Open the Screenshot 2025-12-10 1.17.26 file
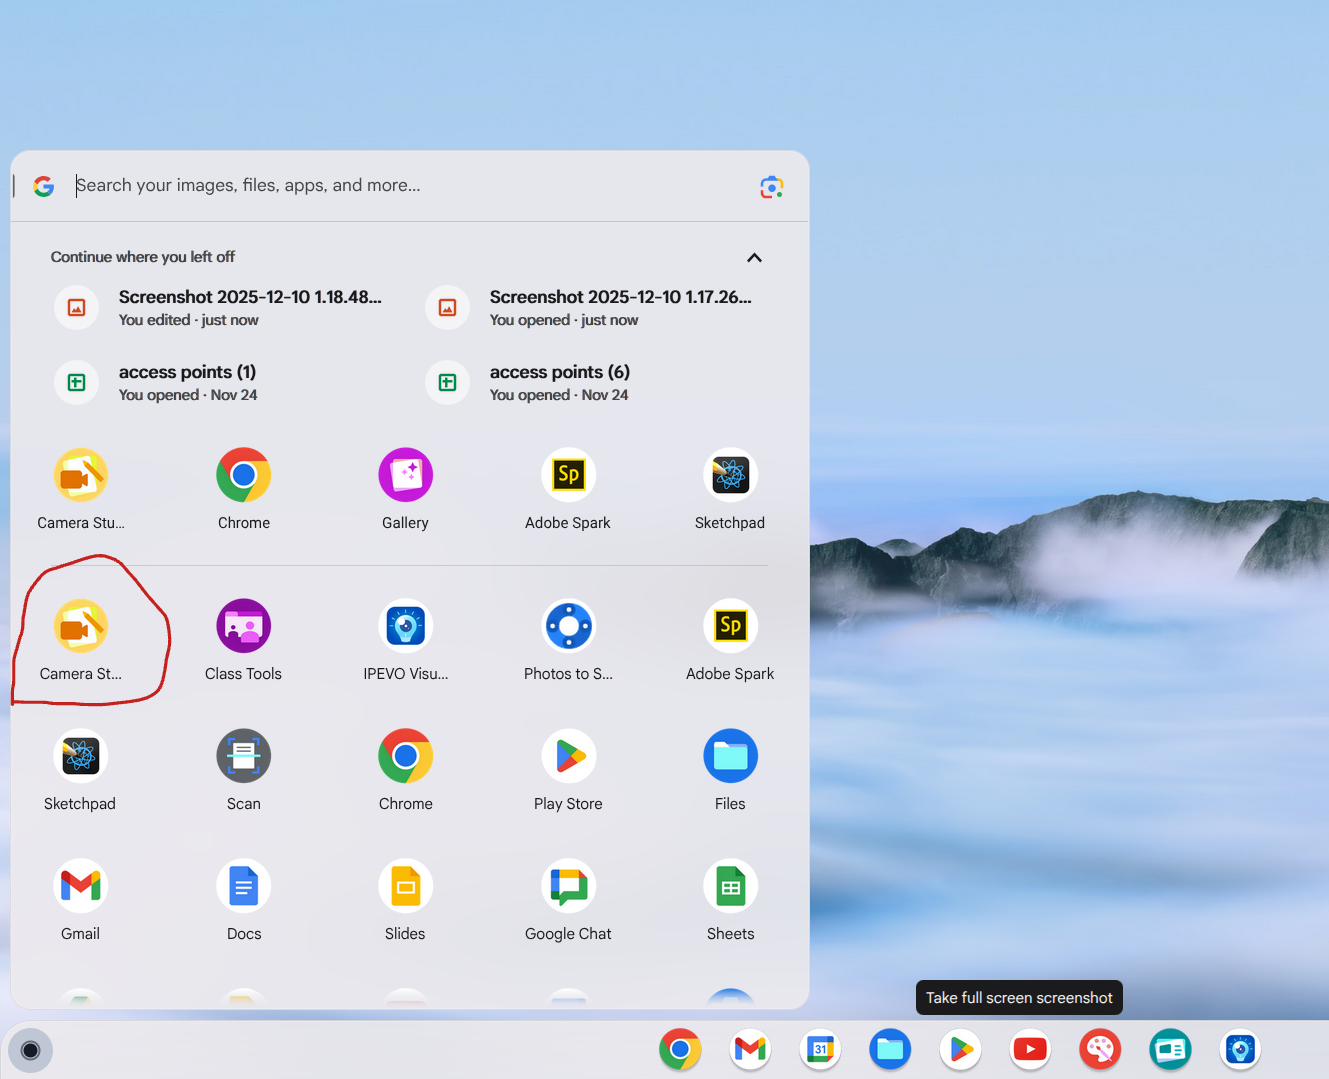The image size is (1329, 1079). pyautogui.click(x=620, y=307)
